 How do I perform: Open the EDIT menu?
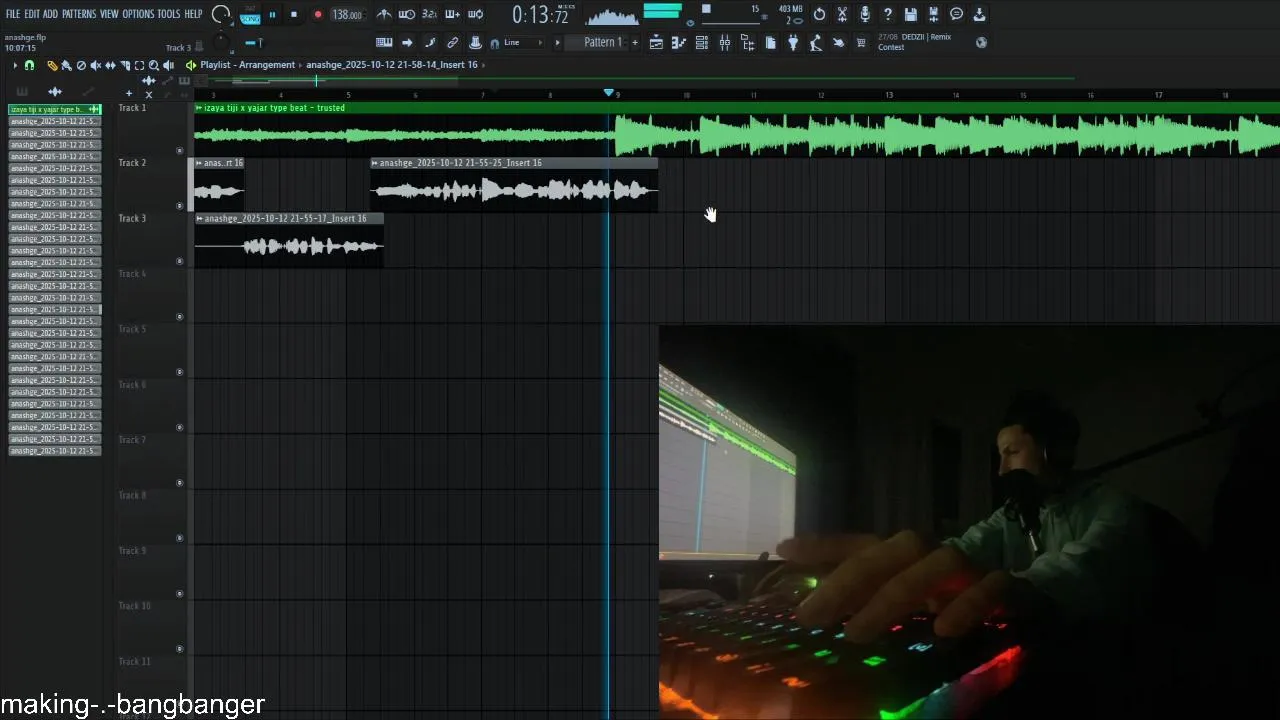tap(32, 14)
